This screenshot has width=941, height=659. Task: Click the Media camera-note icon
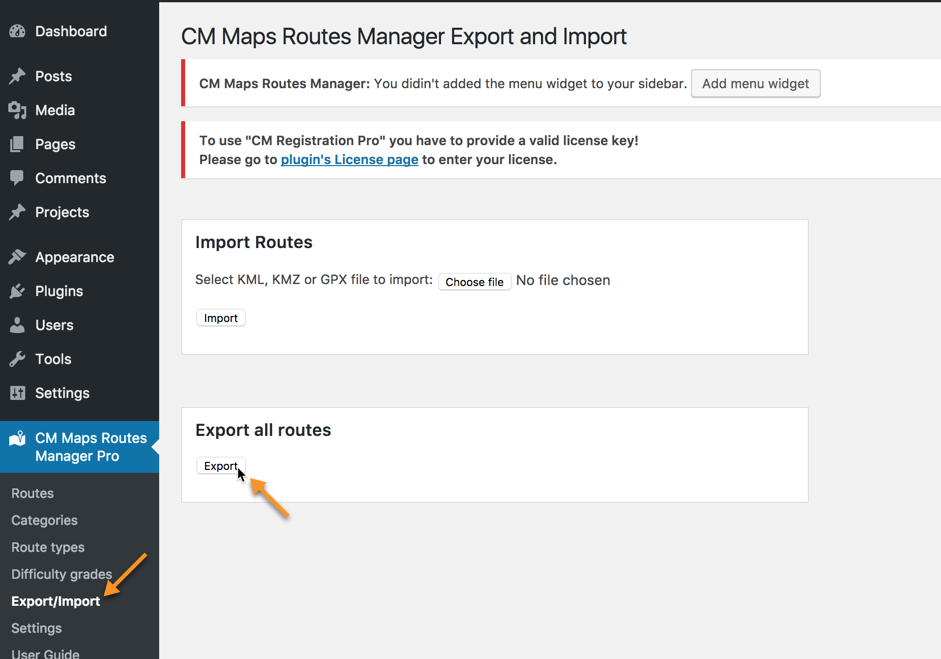coord(17,110)
